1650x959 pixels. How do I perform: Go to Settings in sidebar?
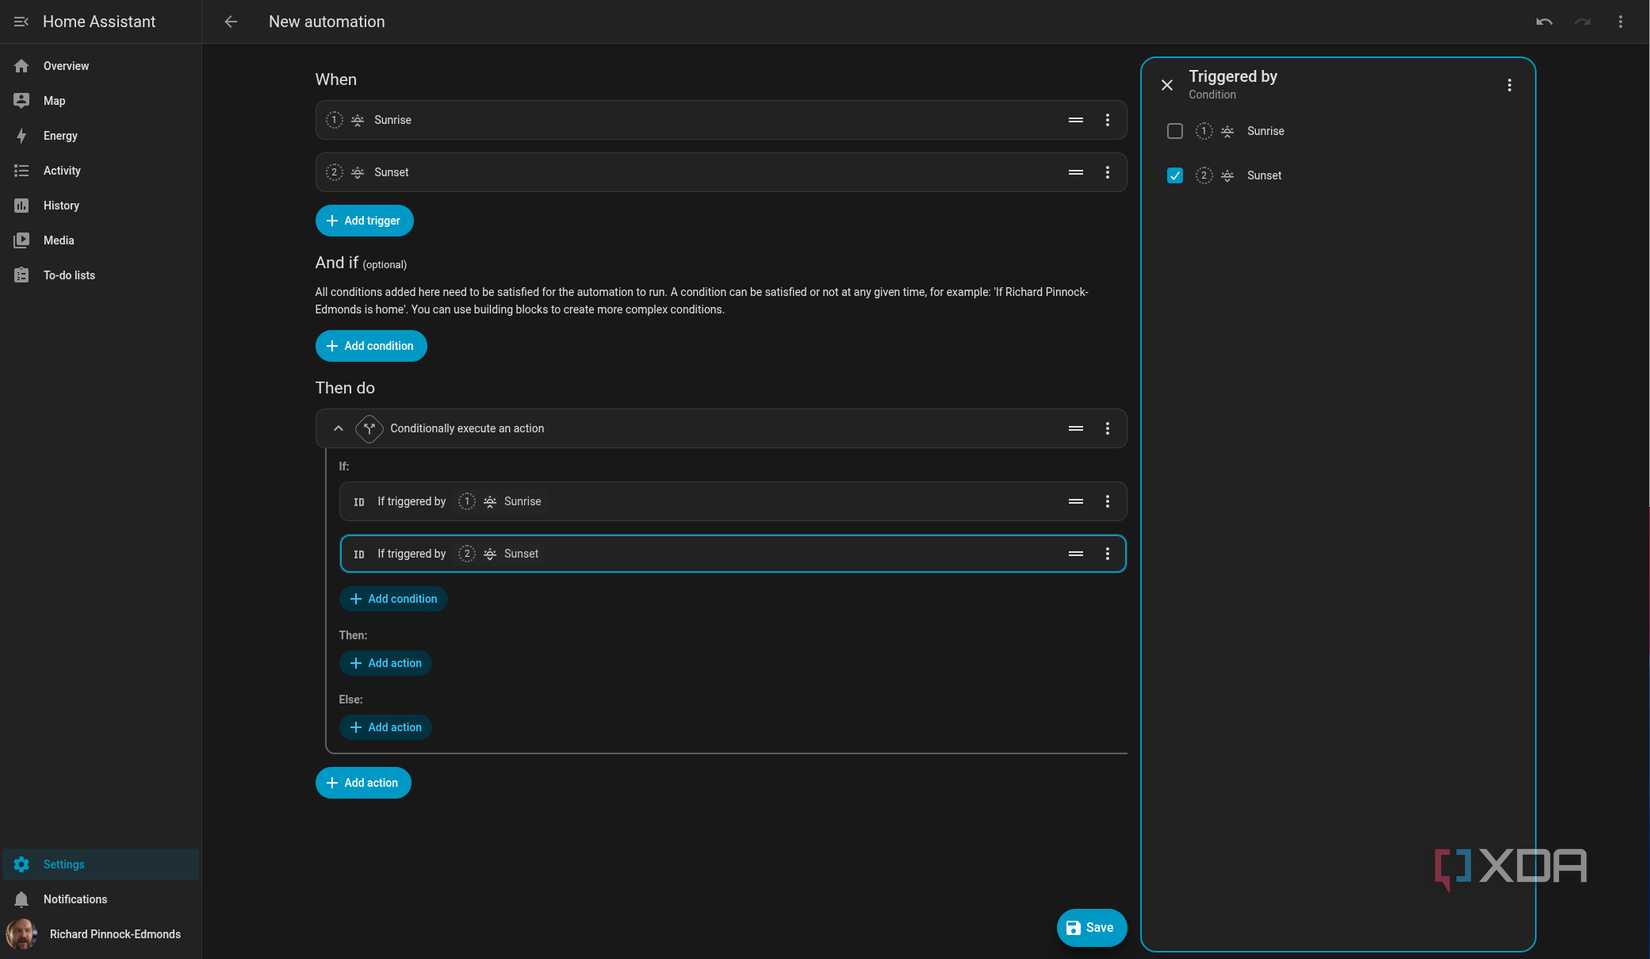coord(100,864)
